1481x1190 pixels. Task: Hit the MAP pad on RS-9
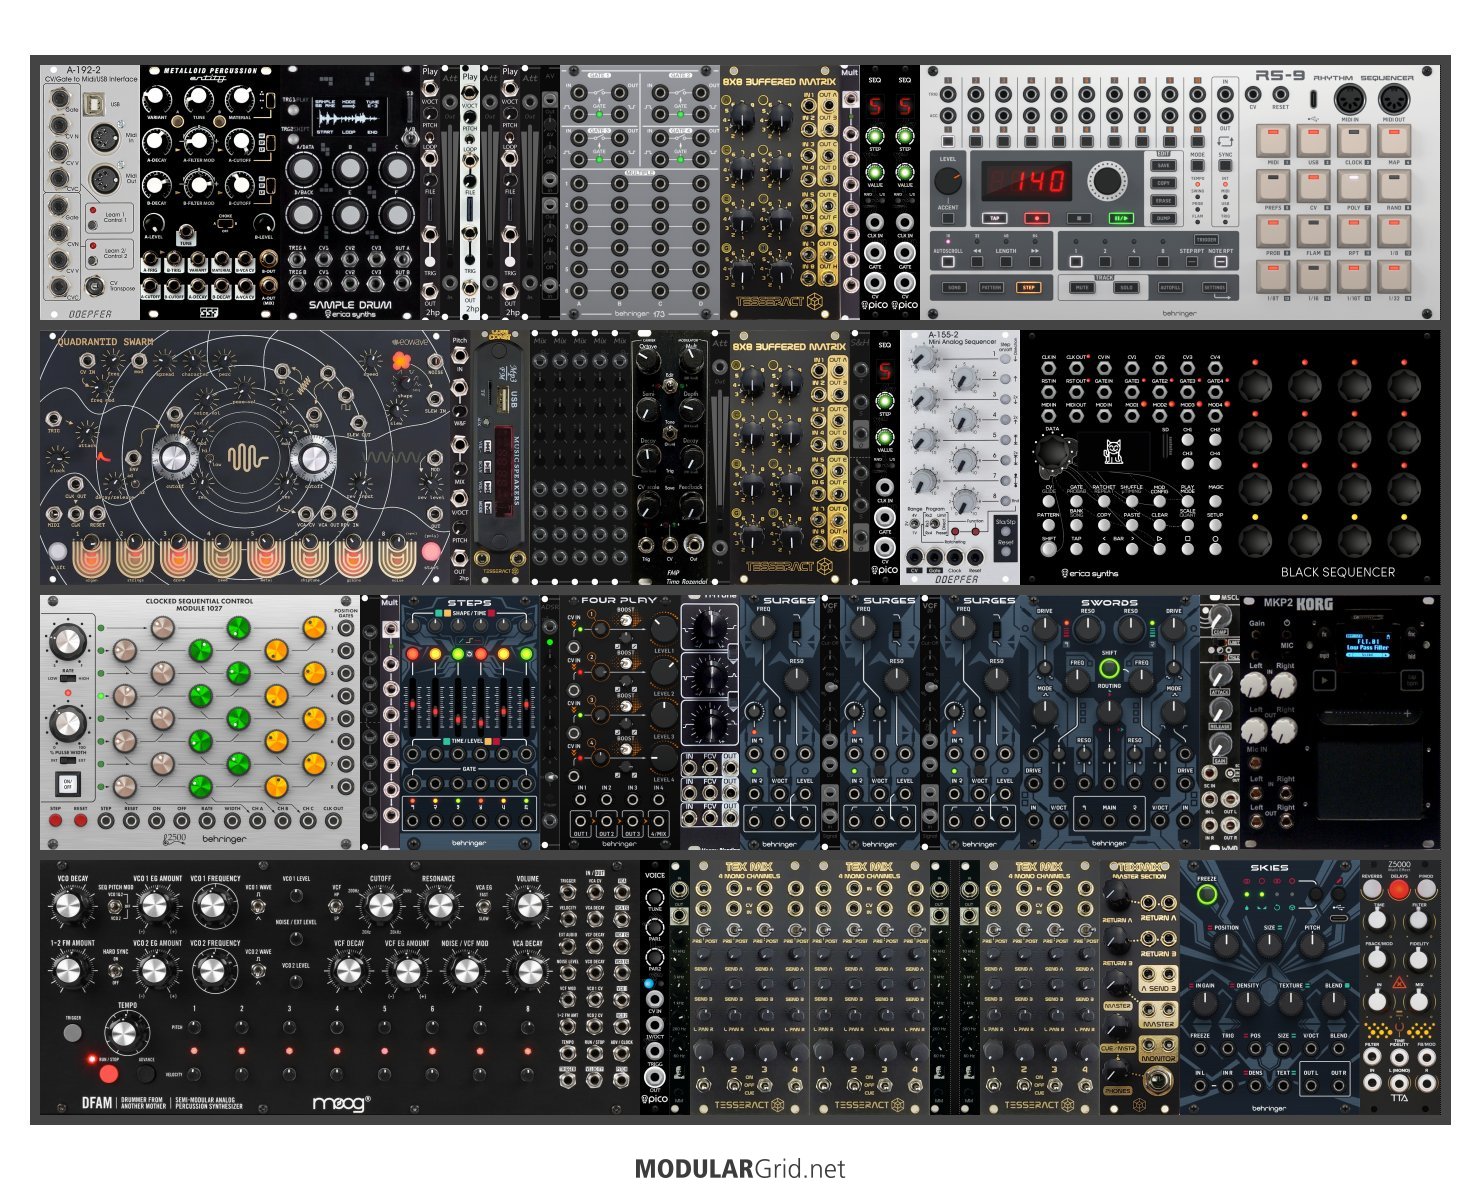1394,140
